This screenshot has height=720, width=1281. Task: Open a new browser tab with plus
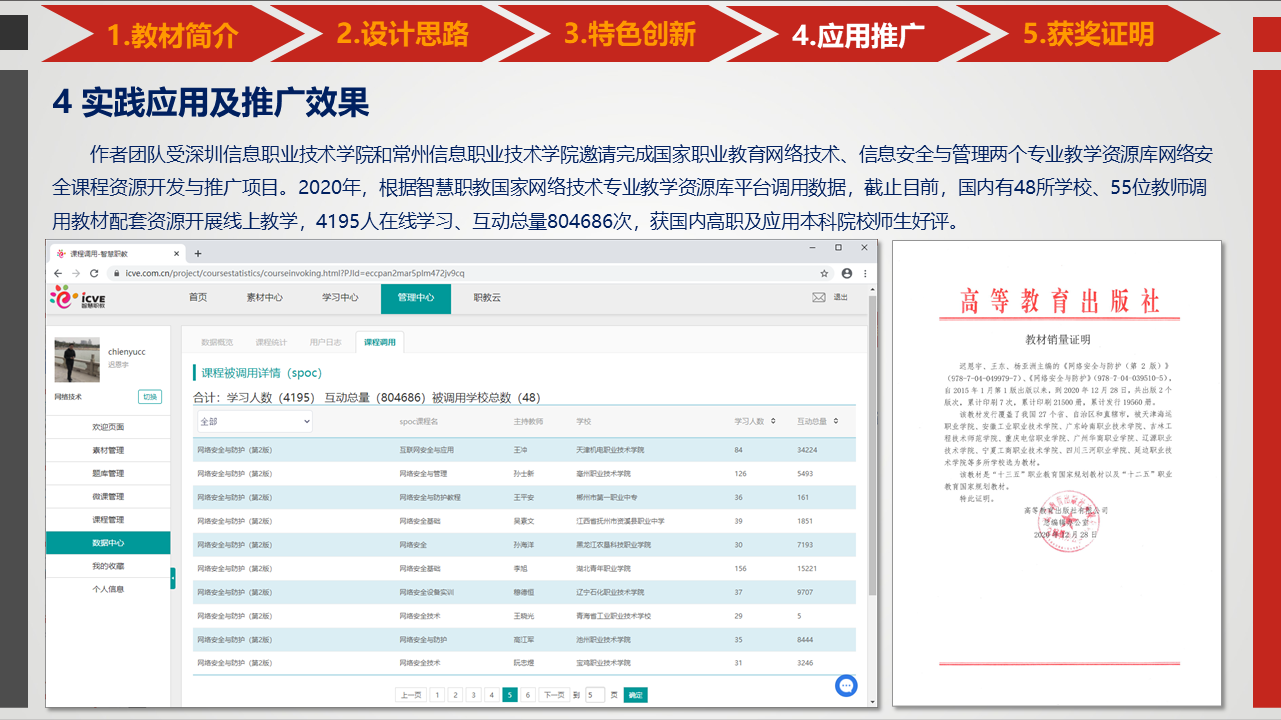point(198,254)
